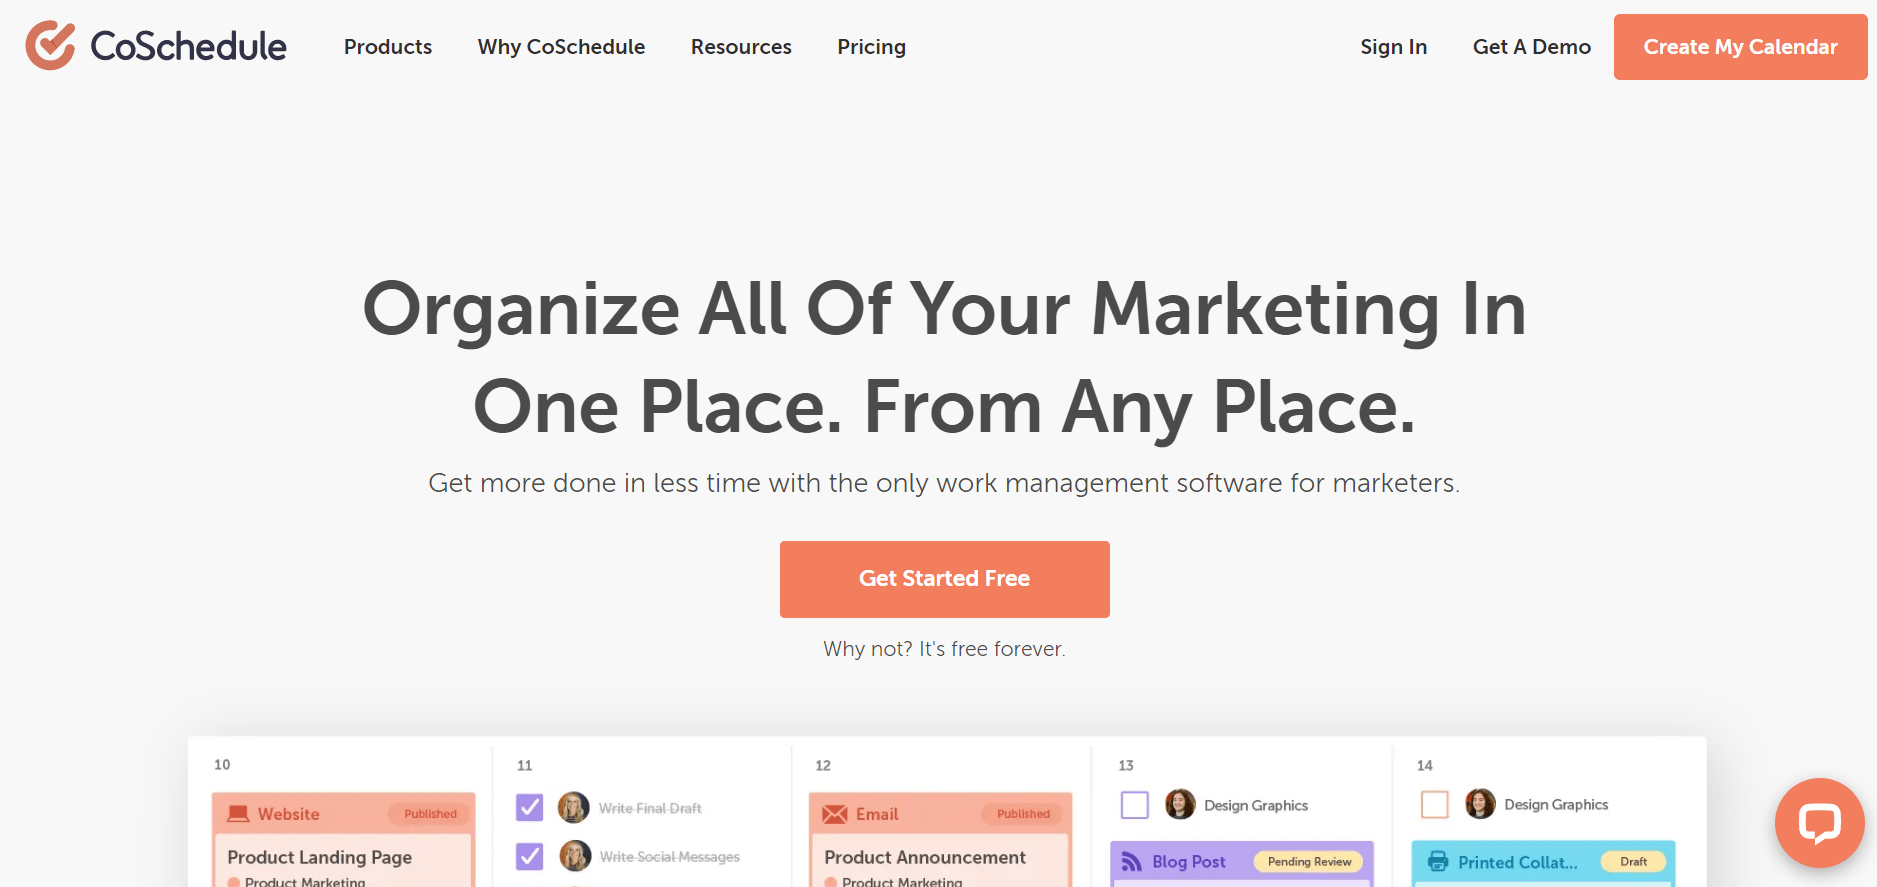
Task: Click the Sign In link
Action: tap(1393, 47)
